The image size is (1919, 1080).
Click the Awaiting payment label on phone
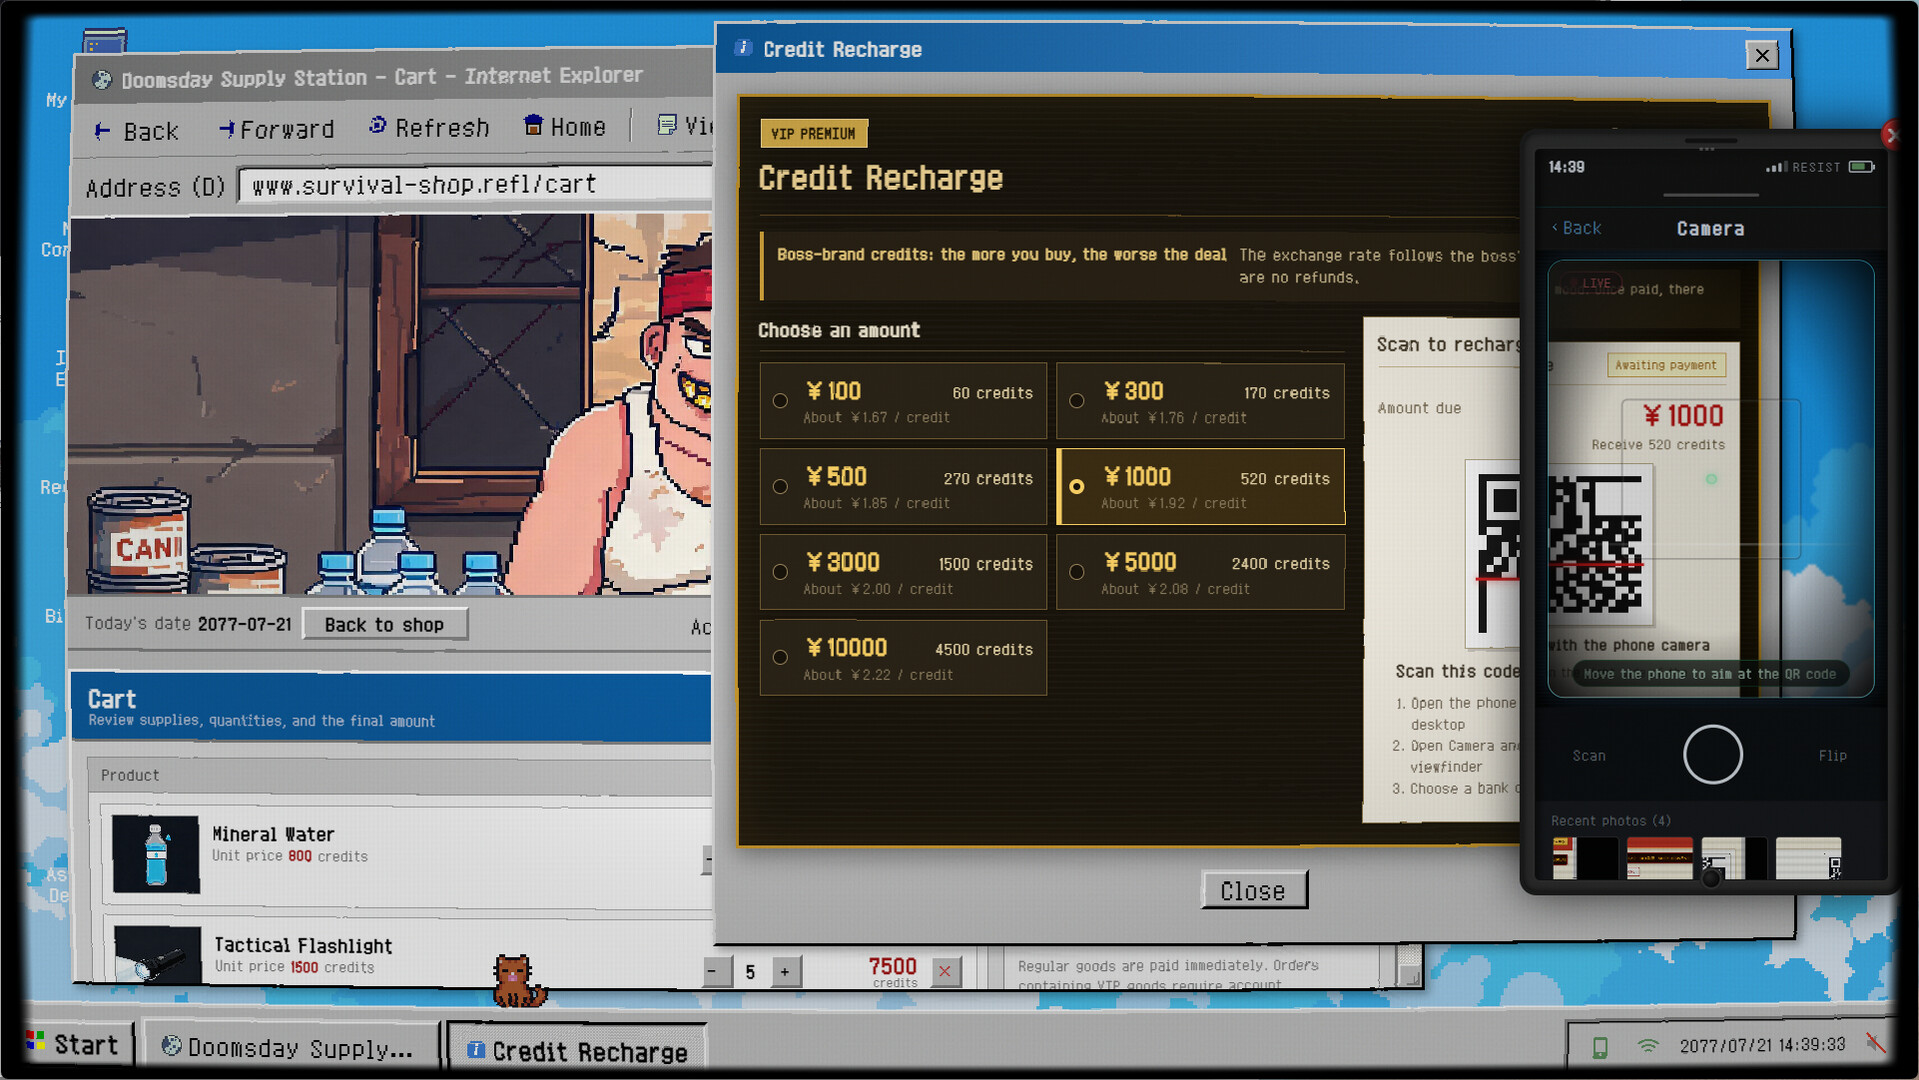1665,366
